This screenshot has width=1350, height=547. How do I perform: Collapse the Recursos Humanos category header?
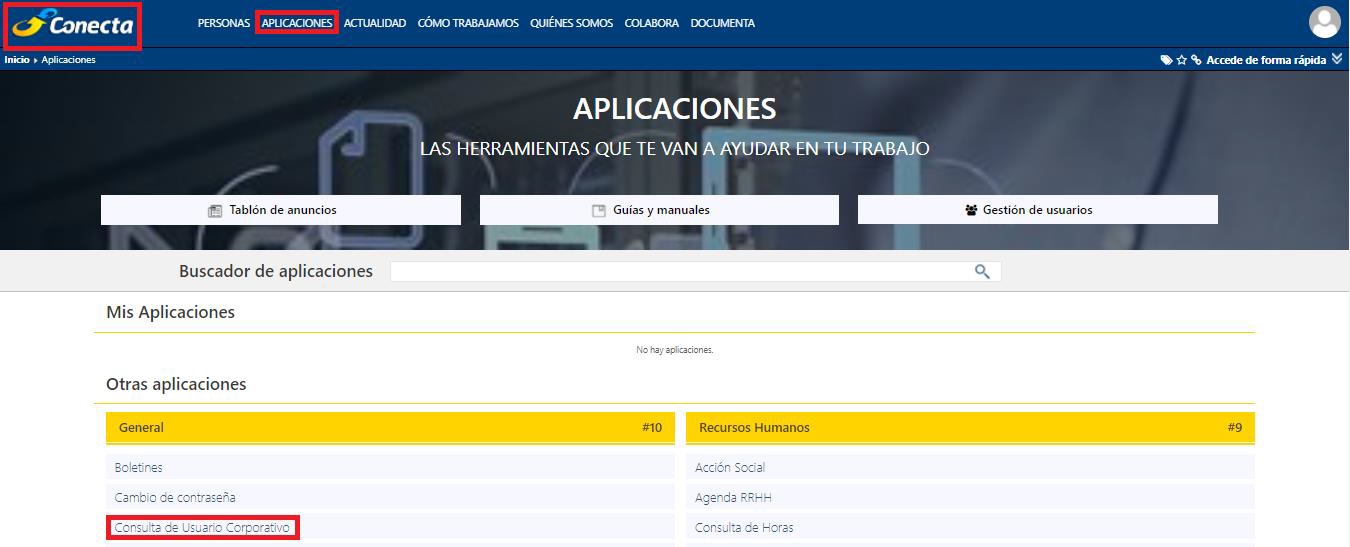(x=970, y=427)
